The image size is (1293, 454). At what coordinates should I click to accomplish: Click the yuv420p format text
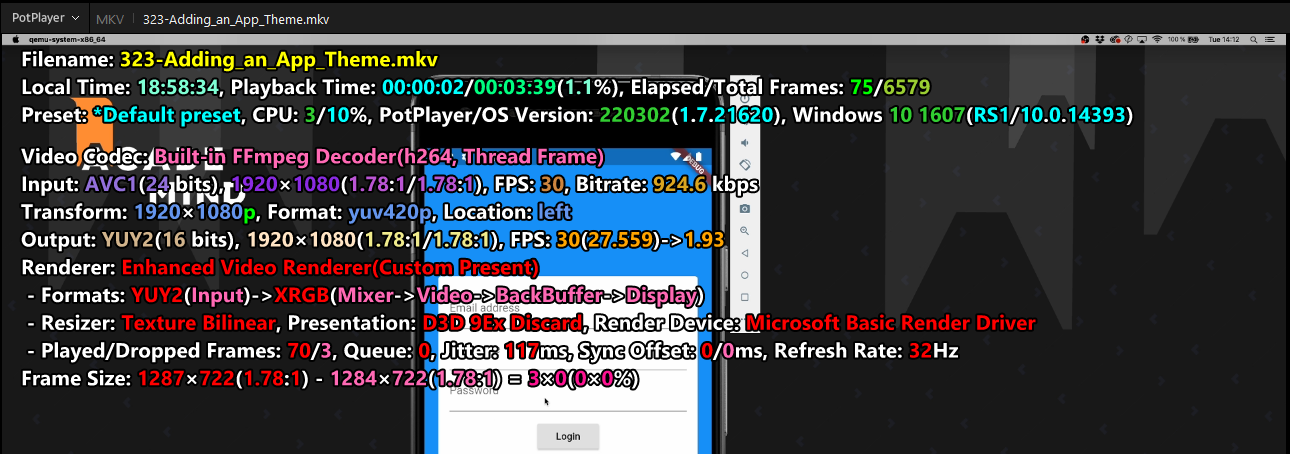coord(391,212)
